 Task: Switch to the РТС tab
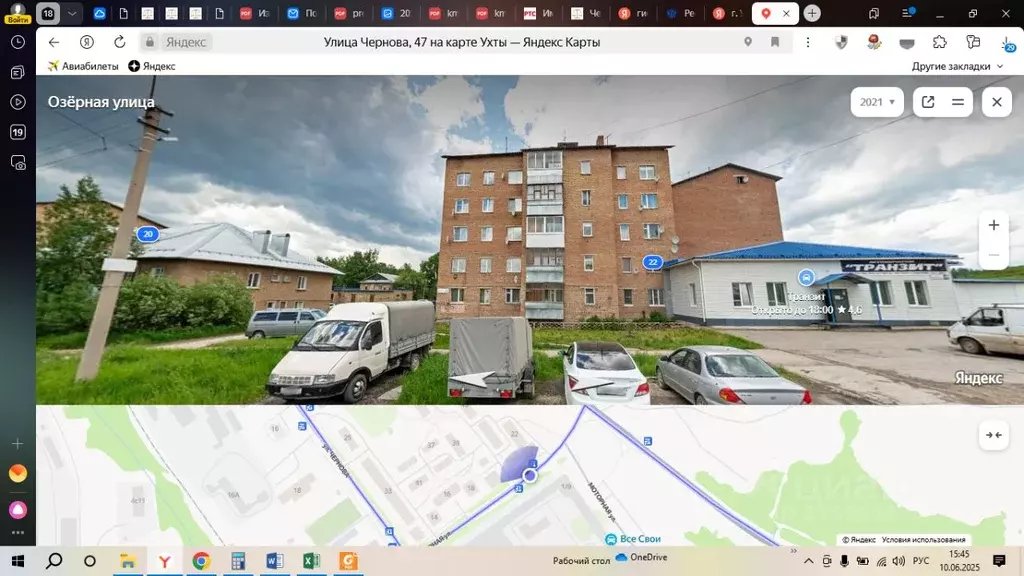point(539,13)
